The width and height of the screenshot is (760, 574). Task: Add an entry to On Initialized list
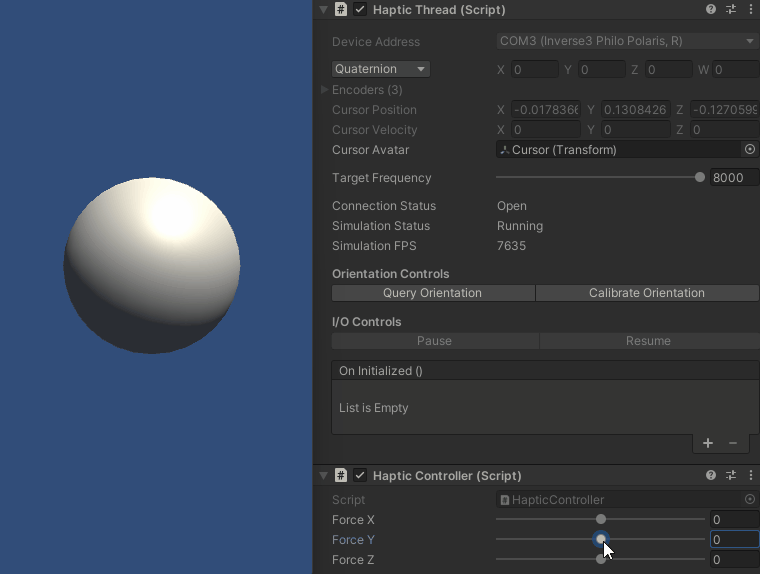[708, 443]
